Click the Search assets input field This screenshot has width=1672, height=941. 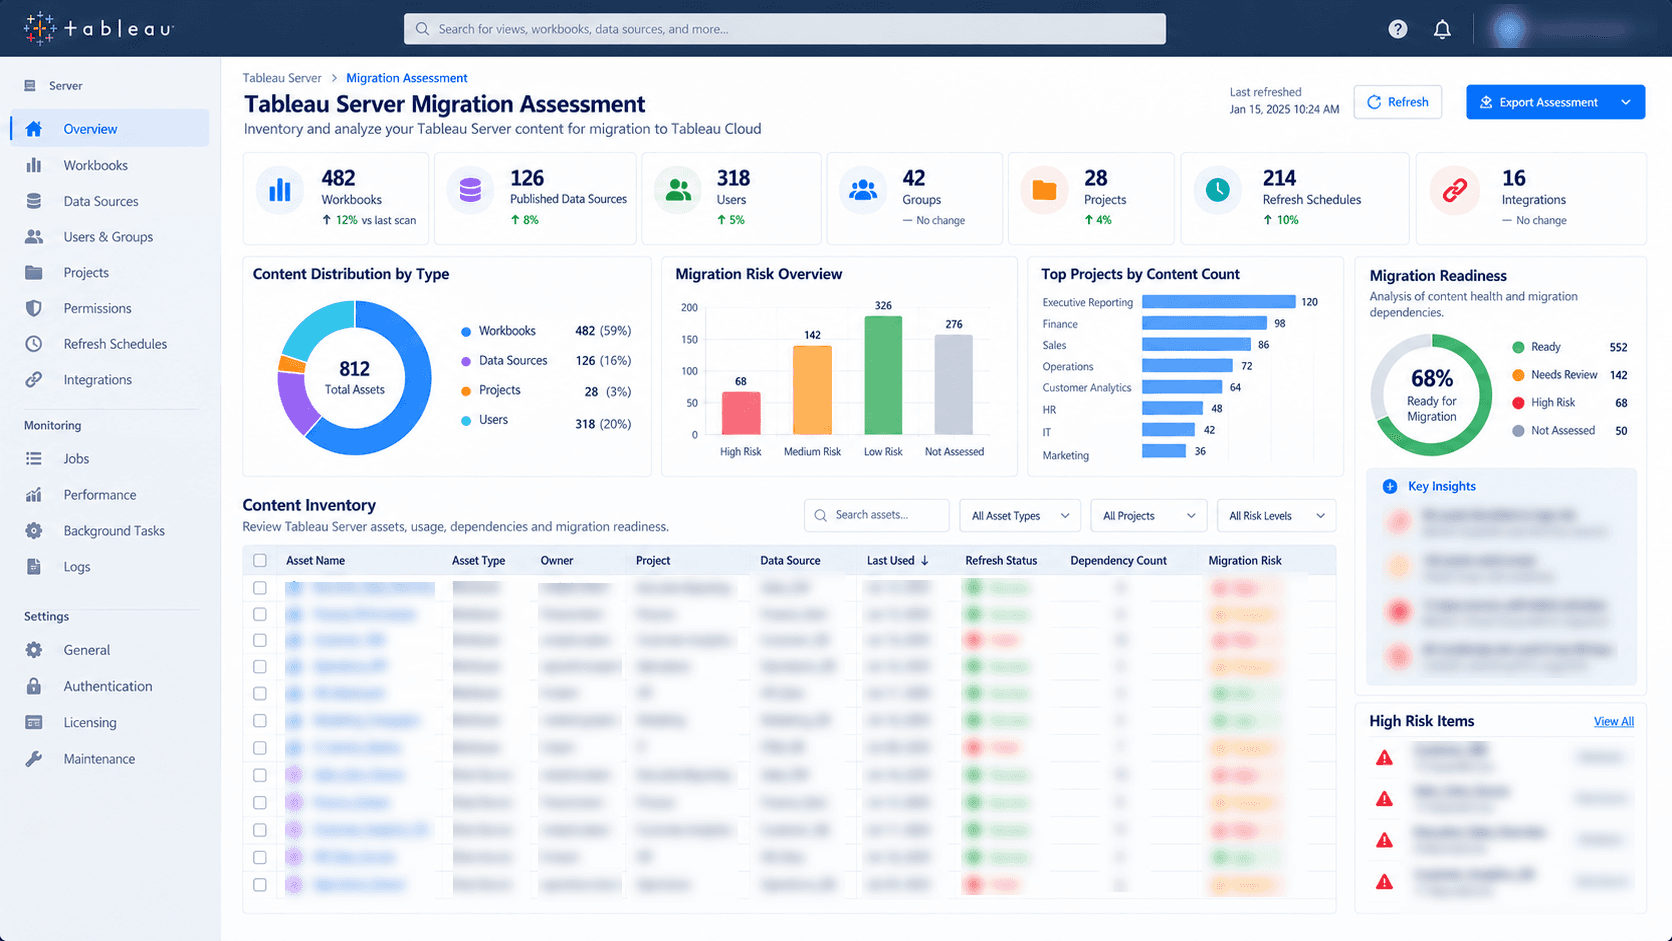coord(877,516)
